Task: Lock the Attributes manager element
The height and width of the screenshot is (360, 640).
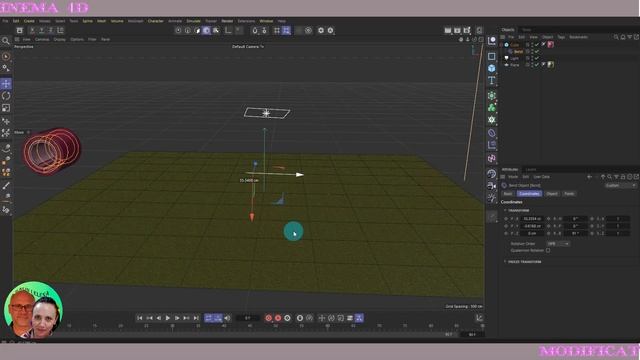Action: [623, 177]
